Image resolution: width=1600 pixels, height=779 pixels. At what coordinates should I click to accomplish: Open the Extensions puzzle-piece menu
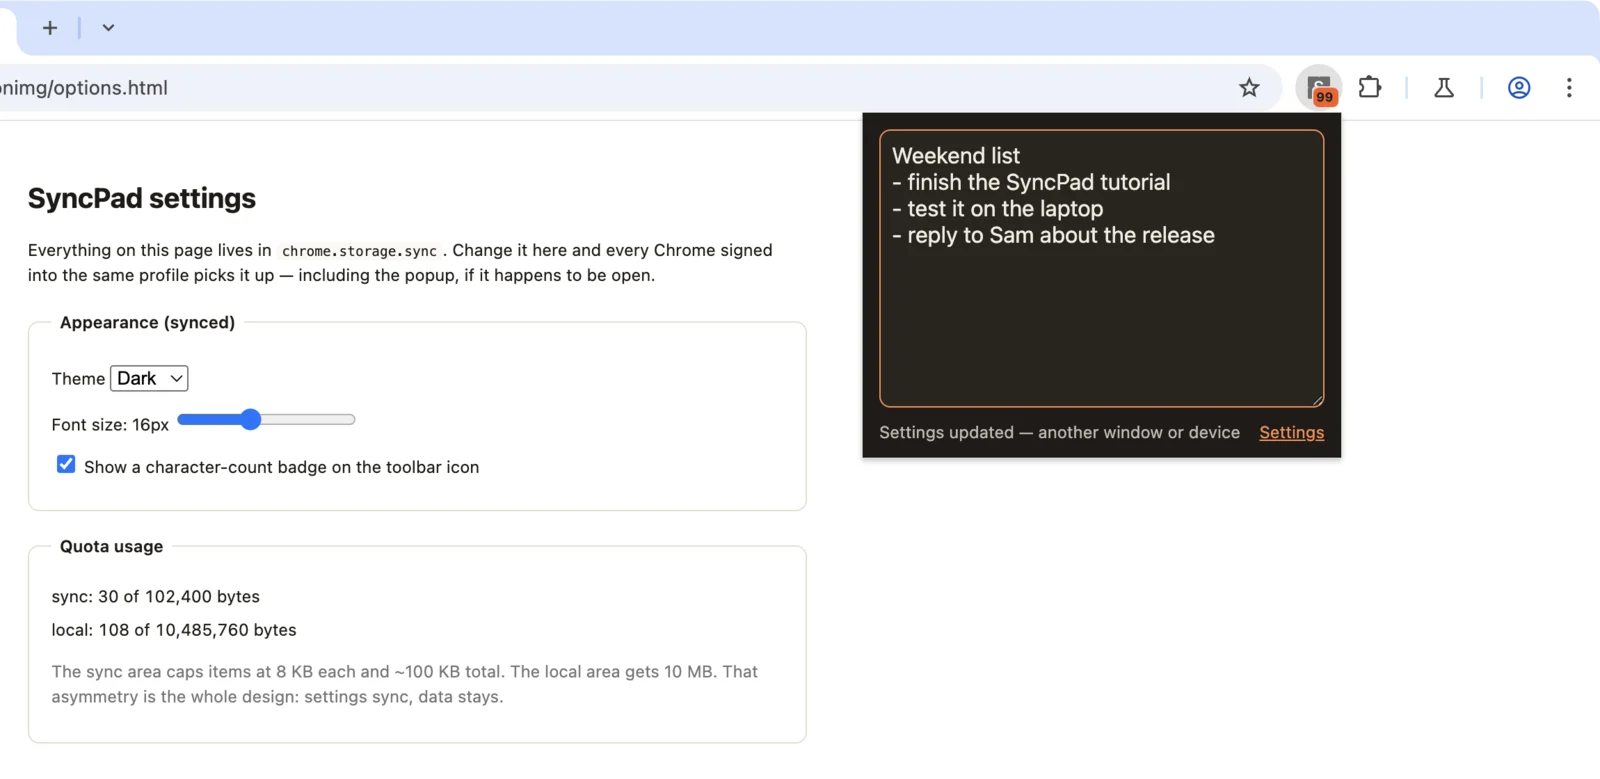click(1370, 88)
